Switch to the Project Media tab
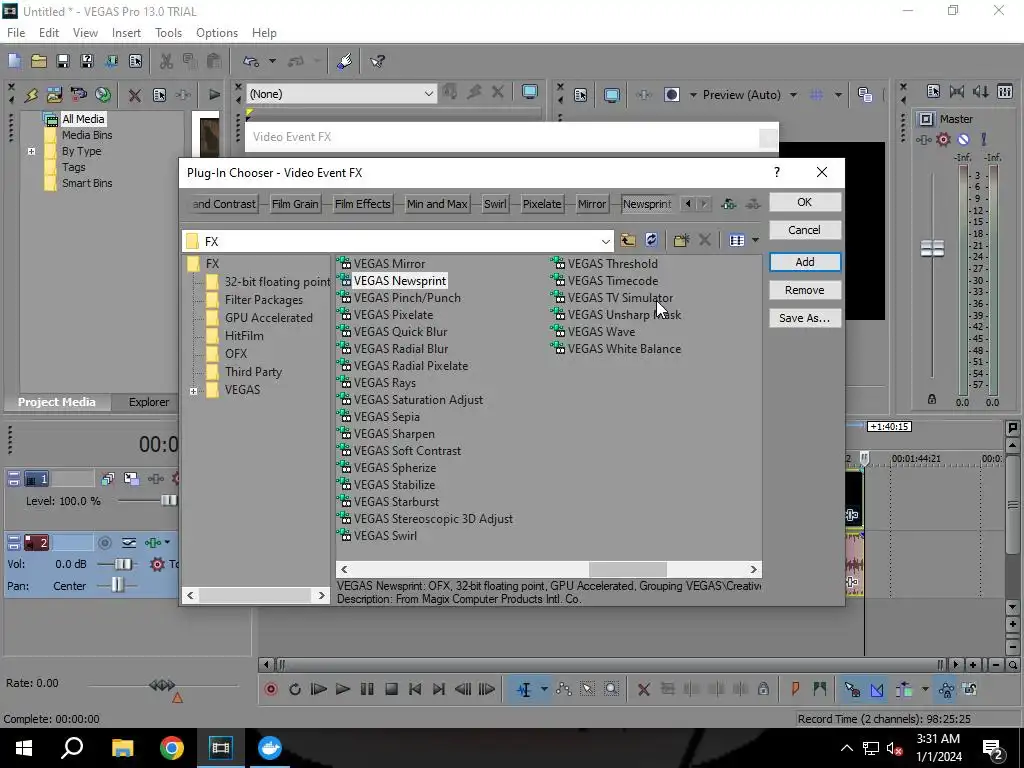This screenshot has width=1024, height=768. click(57, 402)
